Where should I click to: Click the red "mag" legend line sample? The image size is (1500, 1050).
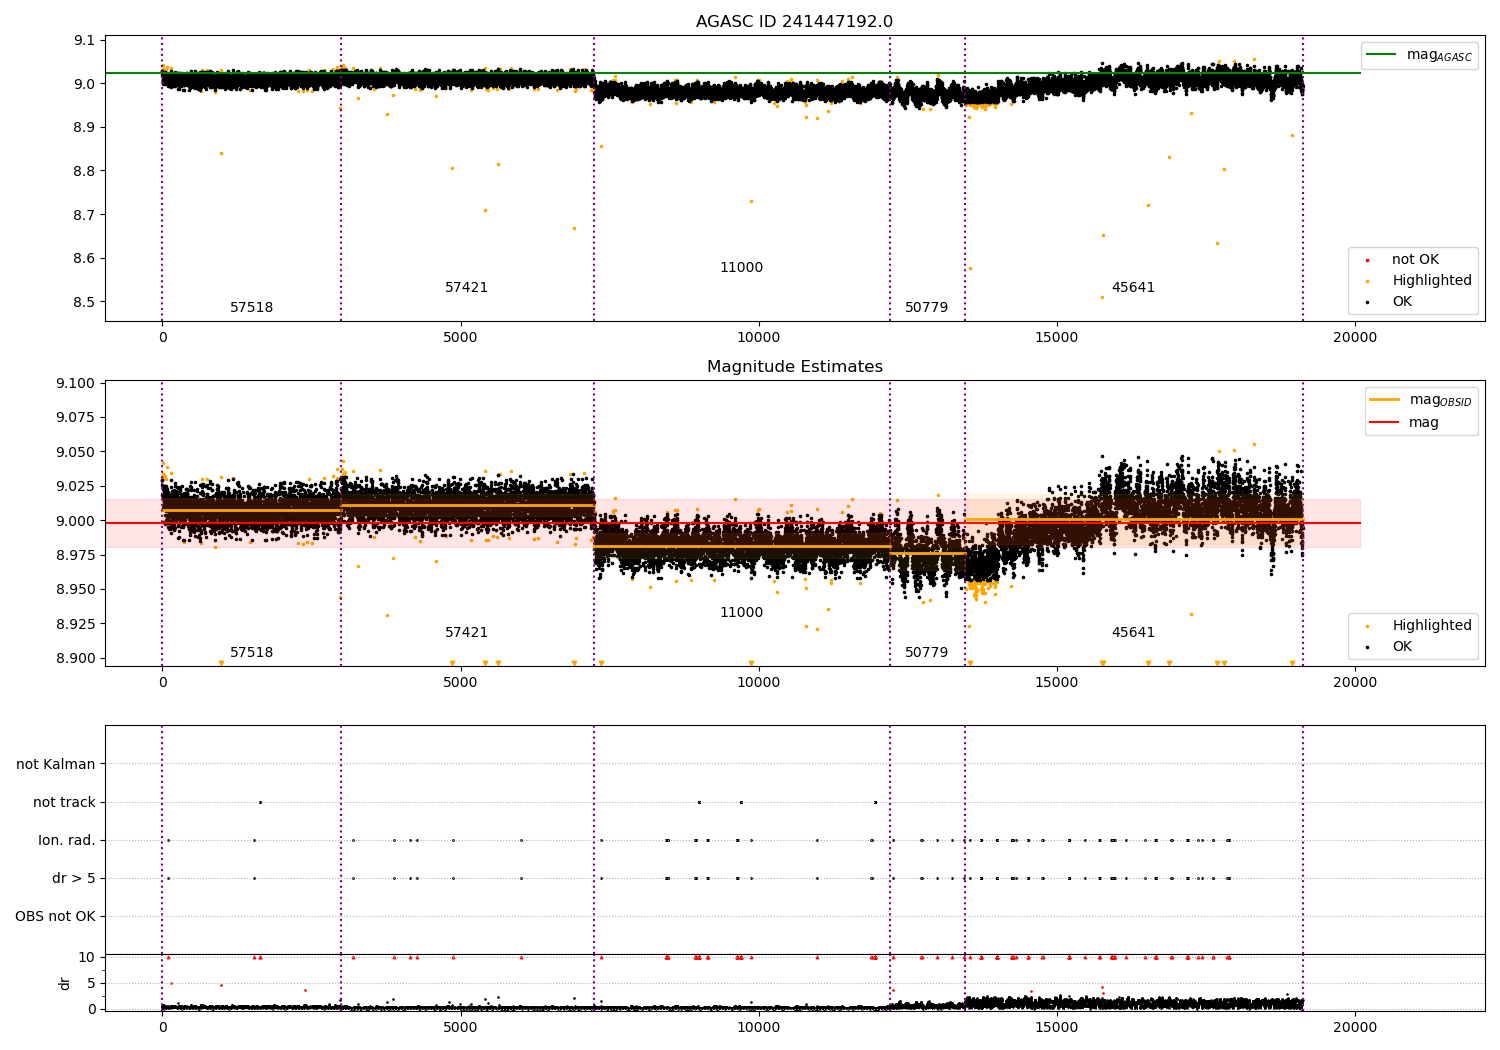pos(1384,422)
